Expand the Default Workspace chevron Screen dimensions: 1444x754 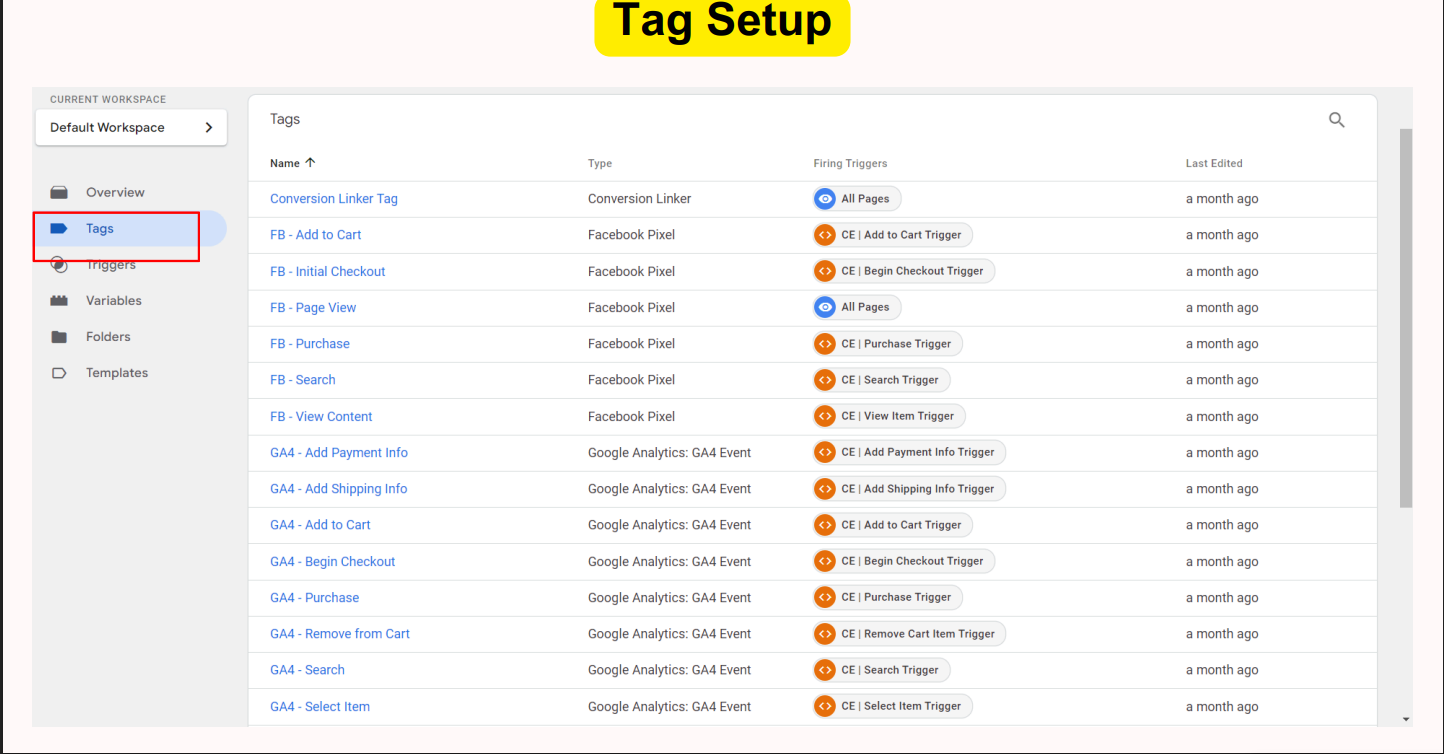point(209,127)
